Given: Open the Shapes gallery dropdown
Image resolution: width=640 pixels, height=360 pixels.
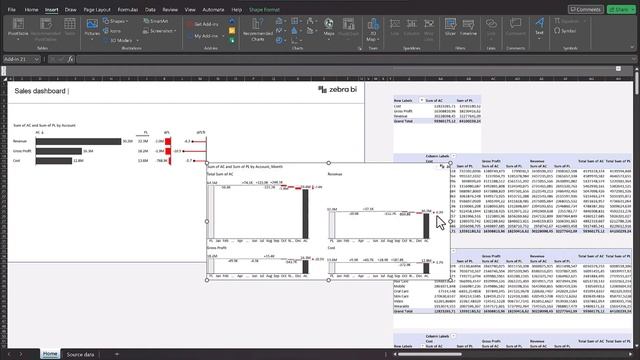Looking at the screenshot, I should (x=116, y=21).
